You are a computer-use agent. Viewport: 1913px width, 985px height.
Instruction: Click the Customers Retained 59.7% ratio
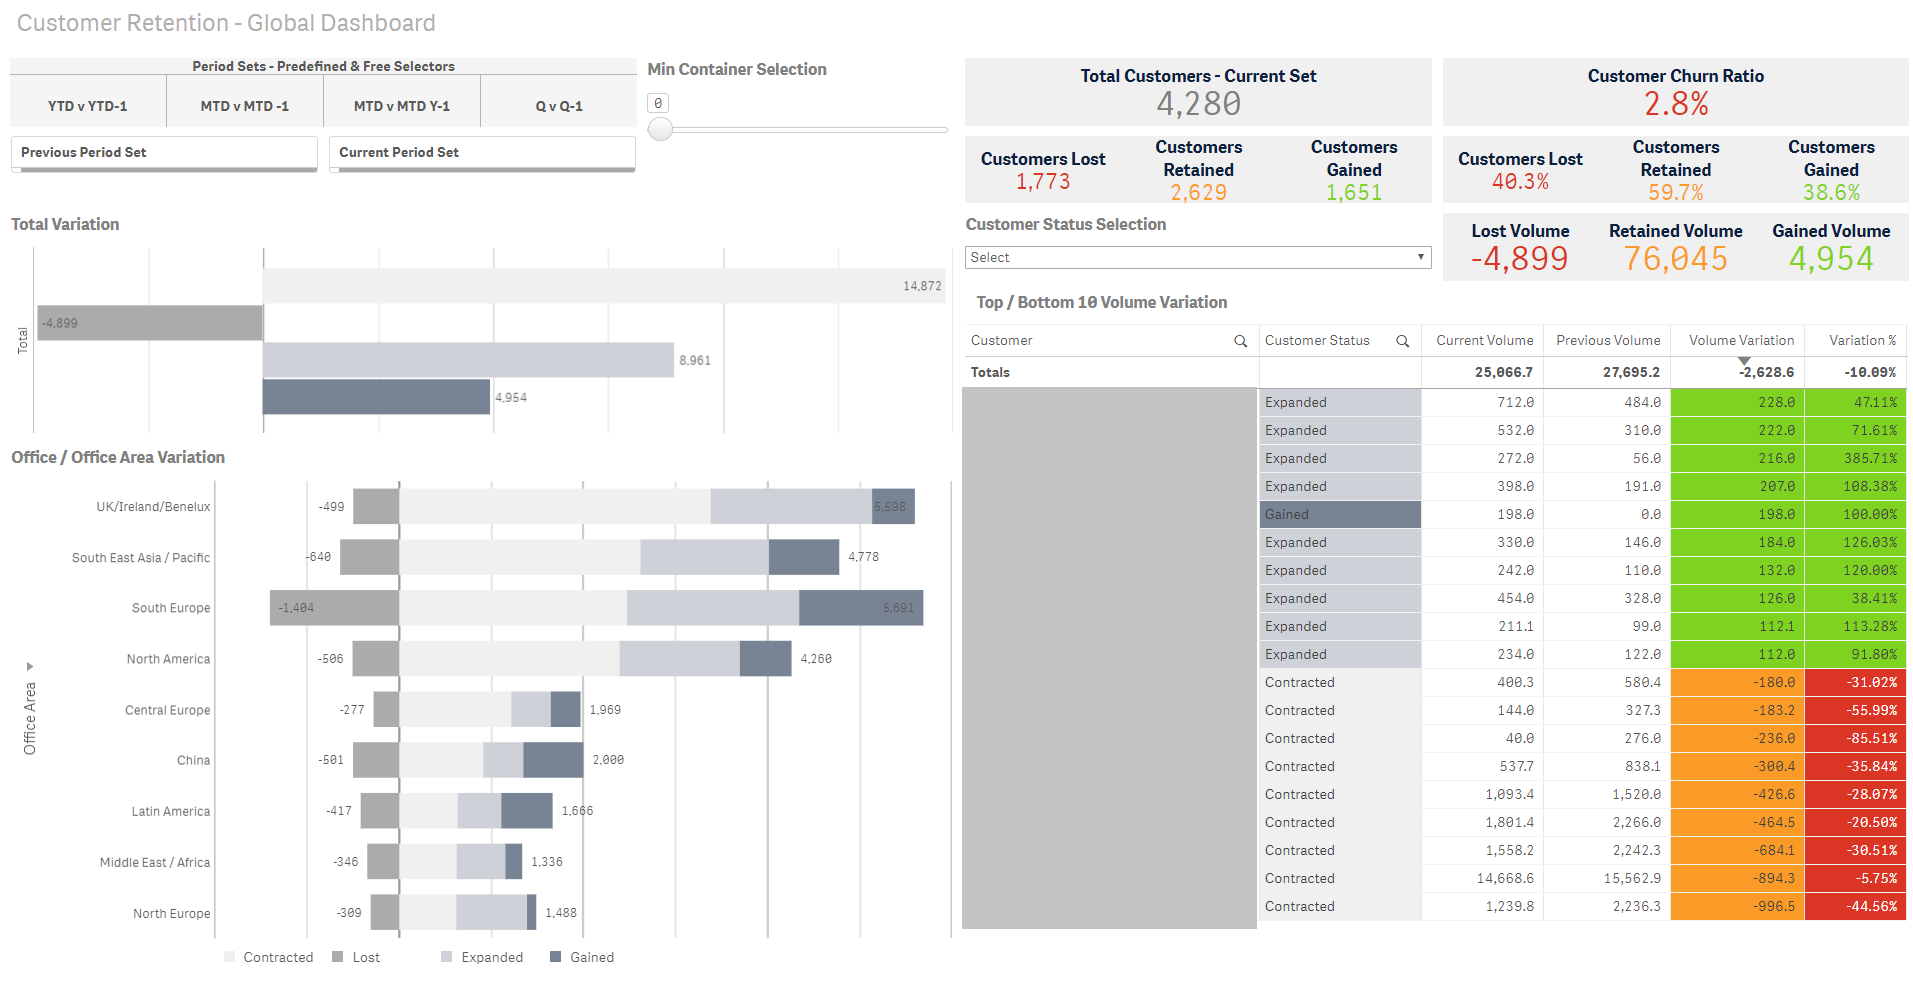[x=1676, y=193]
